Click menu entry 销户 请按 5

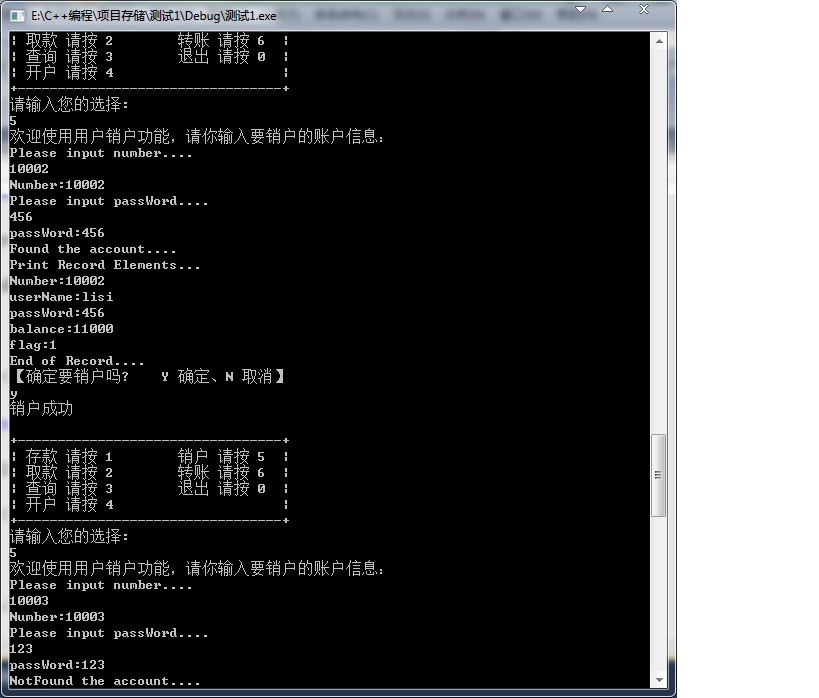coord(221,456)
